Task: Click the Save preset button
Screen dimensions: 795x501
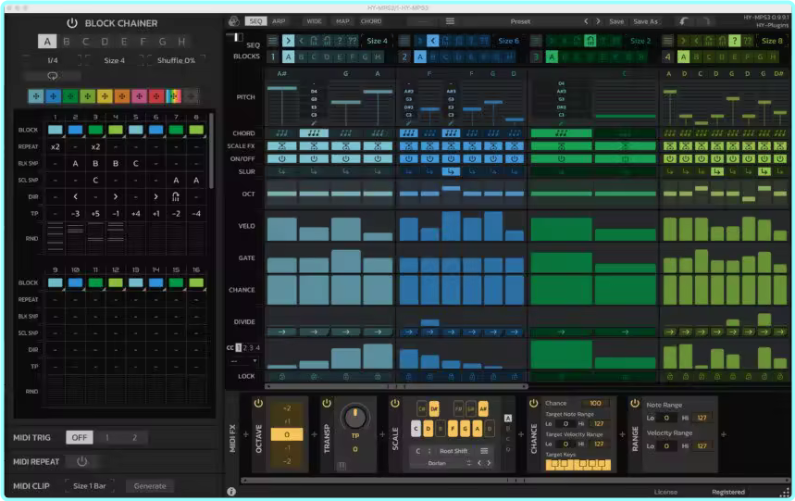Action: tap(617, 21)
